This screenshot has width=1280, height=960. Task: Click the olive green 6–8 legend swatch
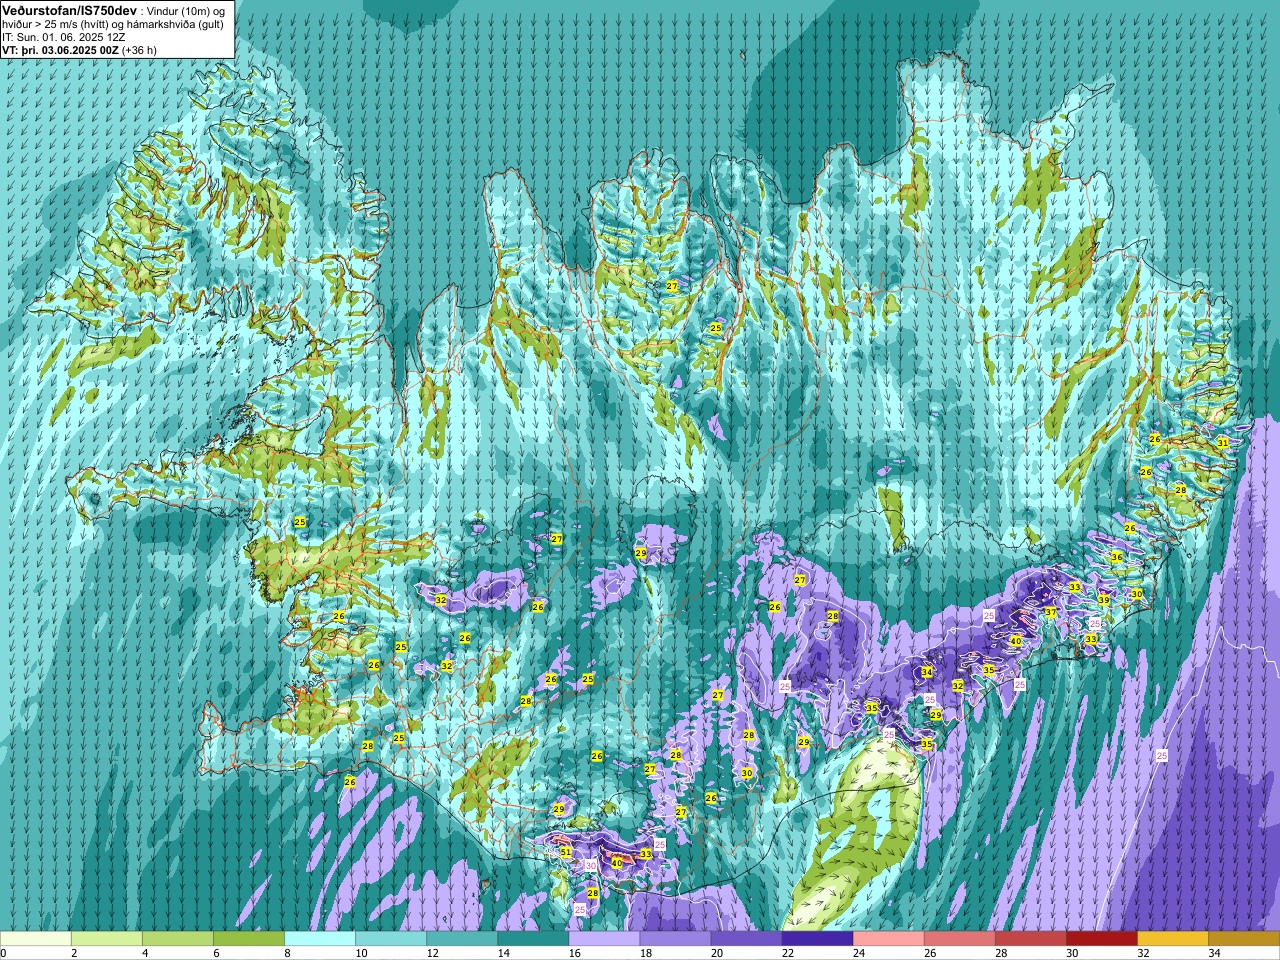tap(249, 939)
